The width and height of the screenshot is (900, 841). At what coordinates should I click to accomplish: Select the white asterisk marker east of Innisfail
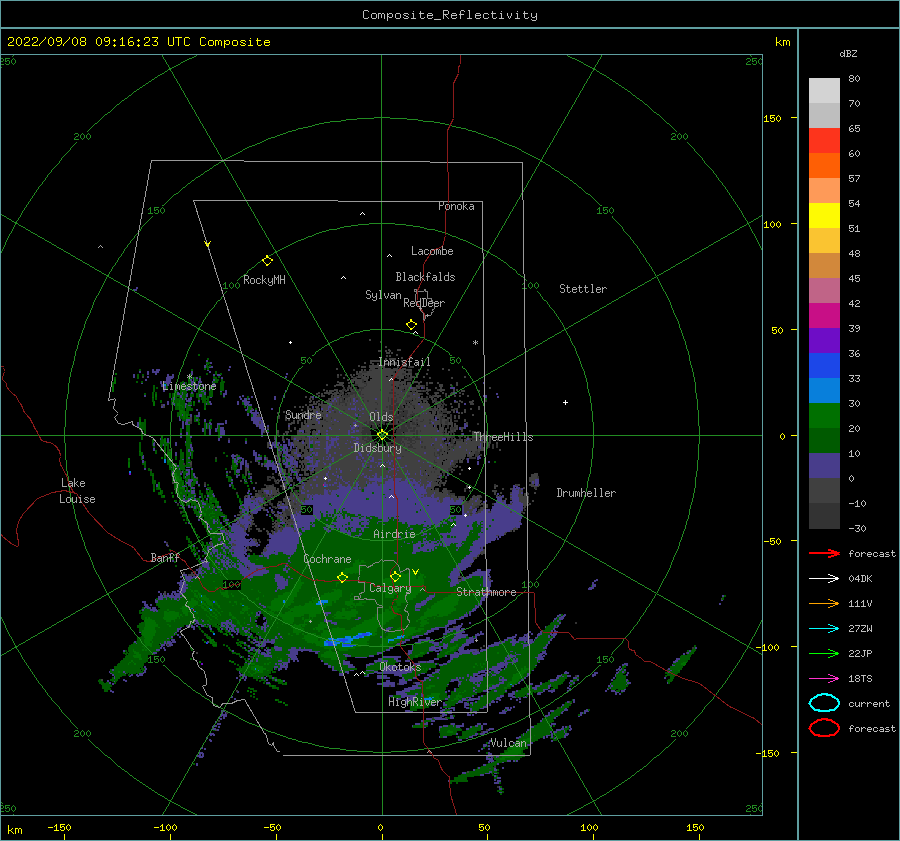(475, 343)
